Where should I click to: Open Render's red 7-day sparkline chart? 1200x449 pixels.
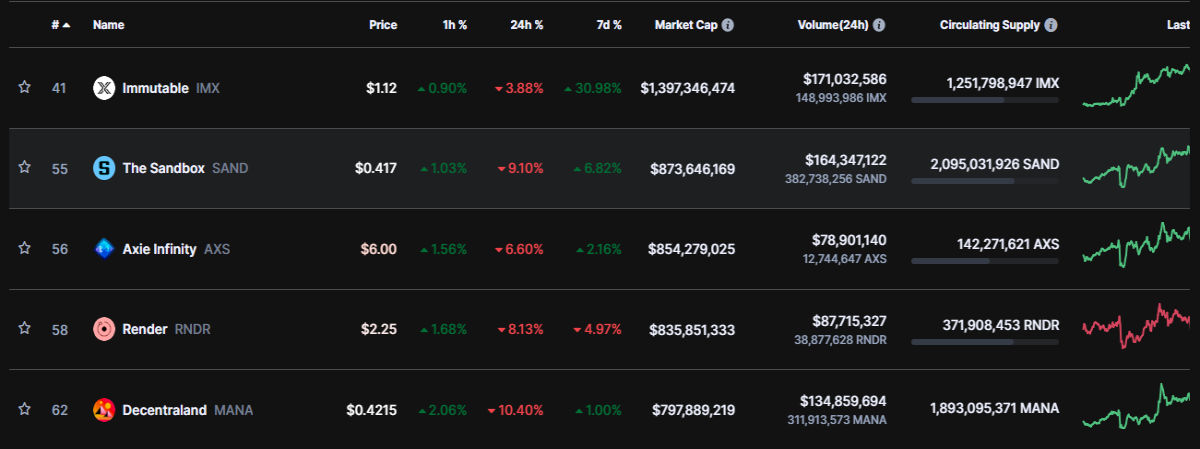coord(1137,326)
